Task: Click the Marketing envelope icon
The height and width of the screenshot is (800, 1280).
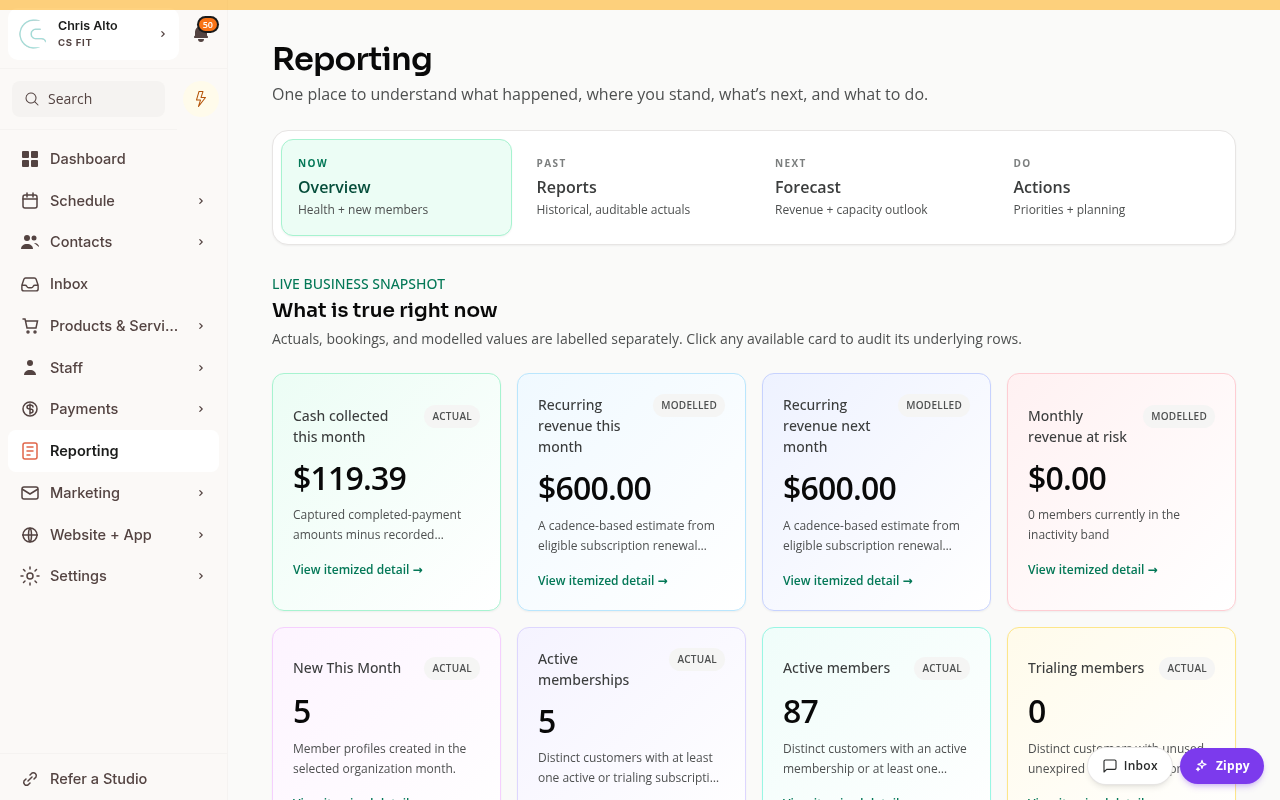Action: click(x=30, y=493)
